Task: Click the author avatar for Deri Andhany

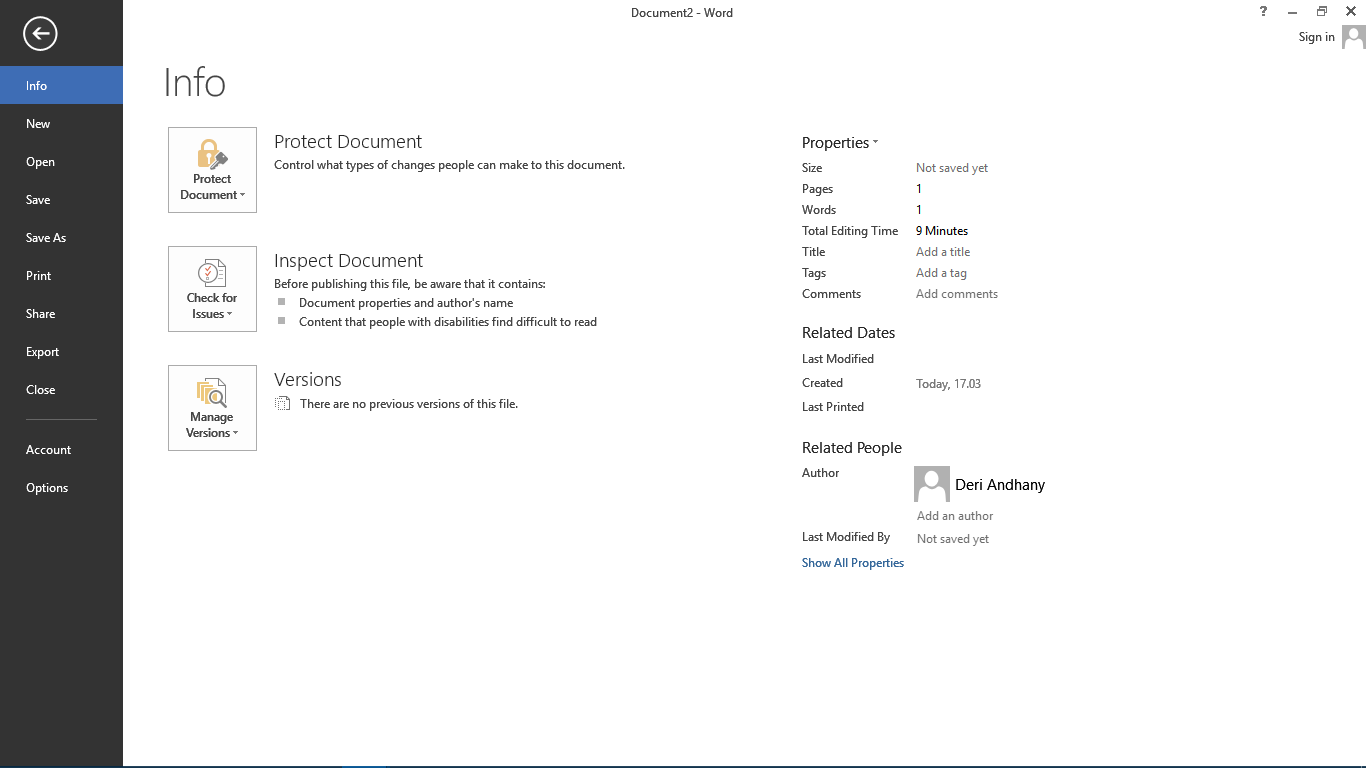Action: [931, 484]
